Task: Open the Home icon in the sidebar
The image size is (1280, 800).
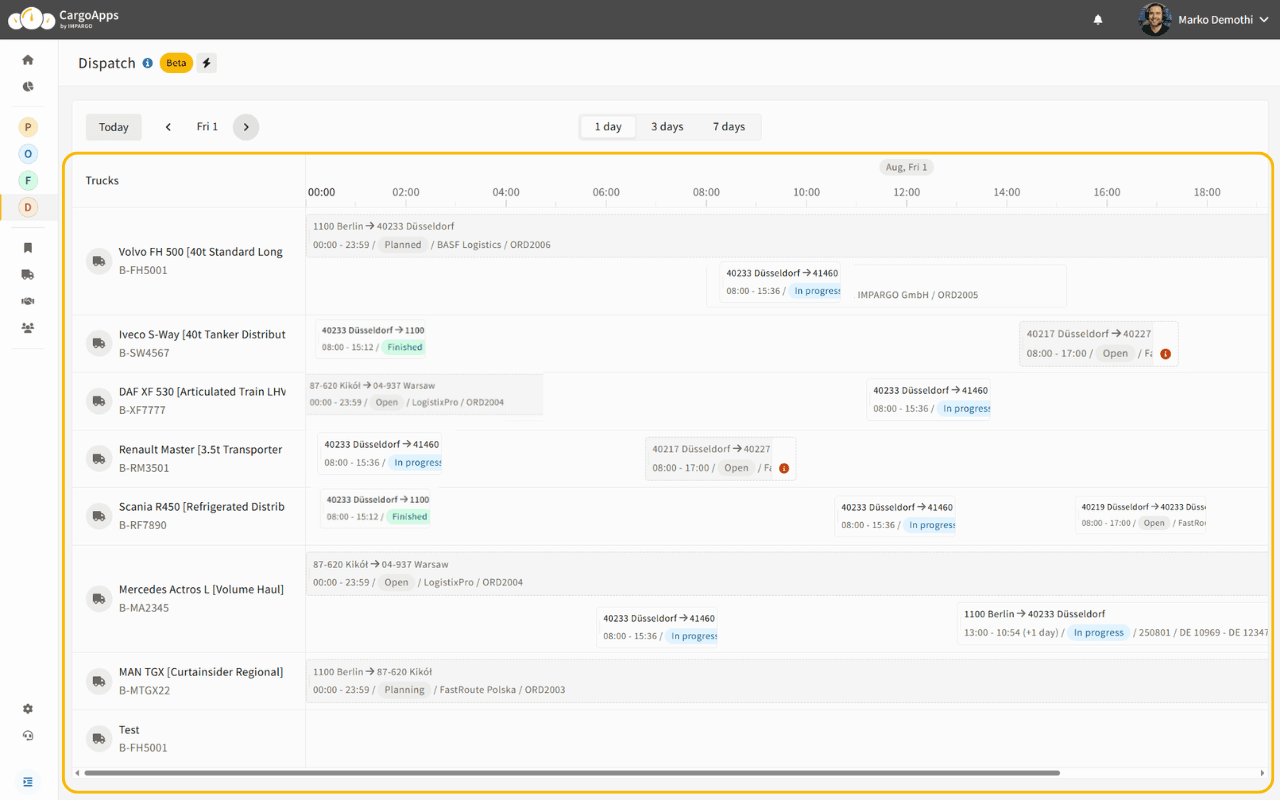Action: [x=28, y=58]
